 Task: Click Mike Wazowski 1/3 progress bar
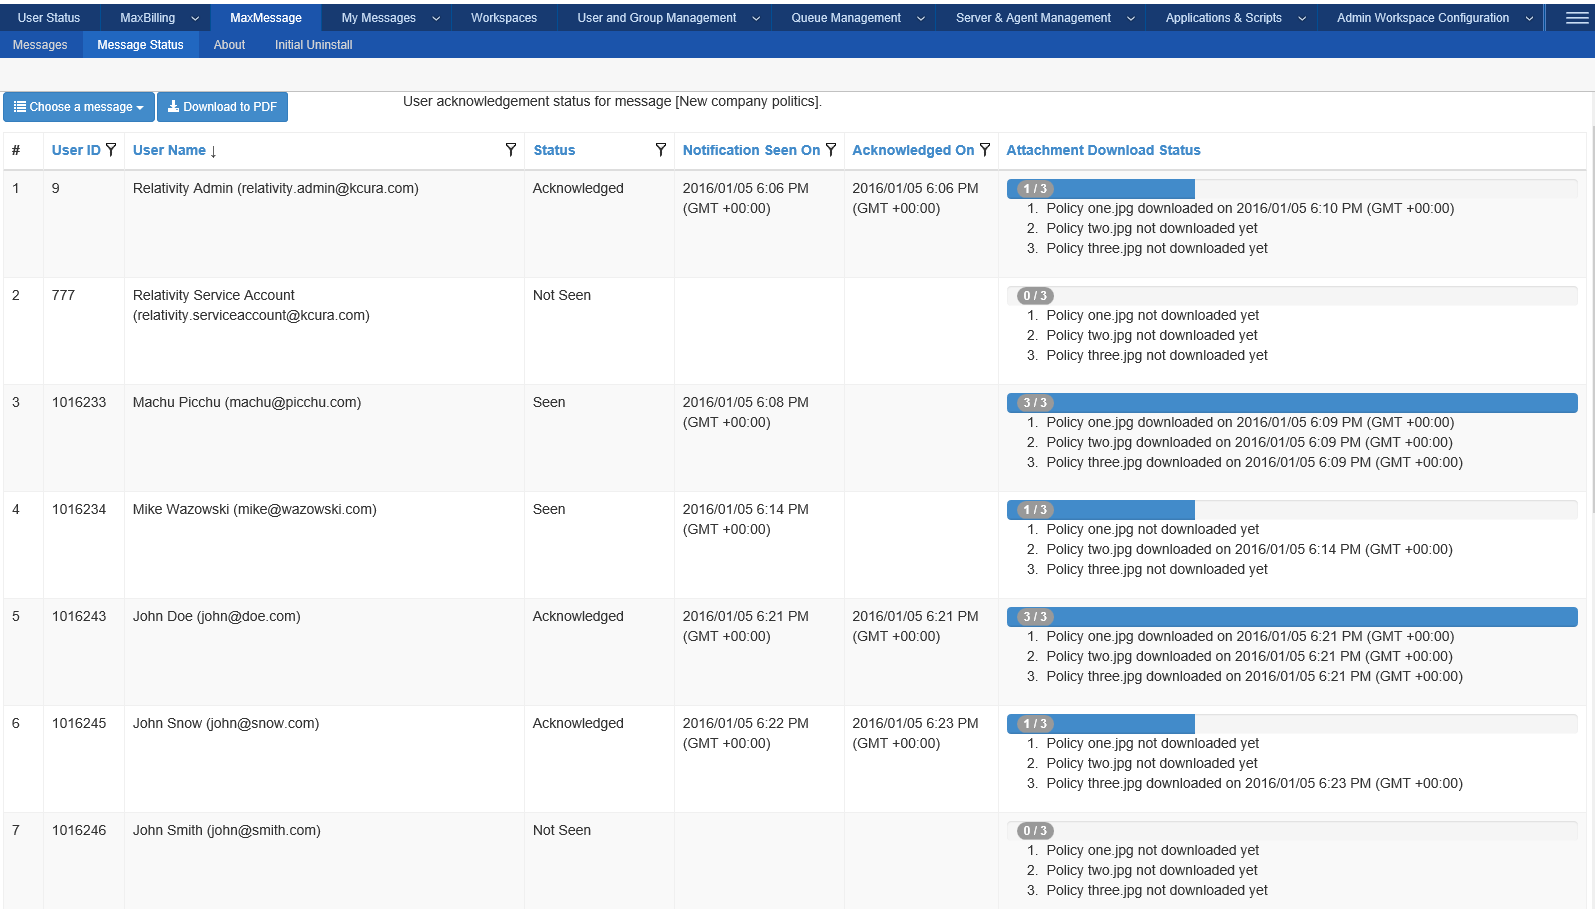coord(1292,510)
